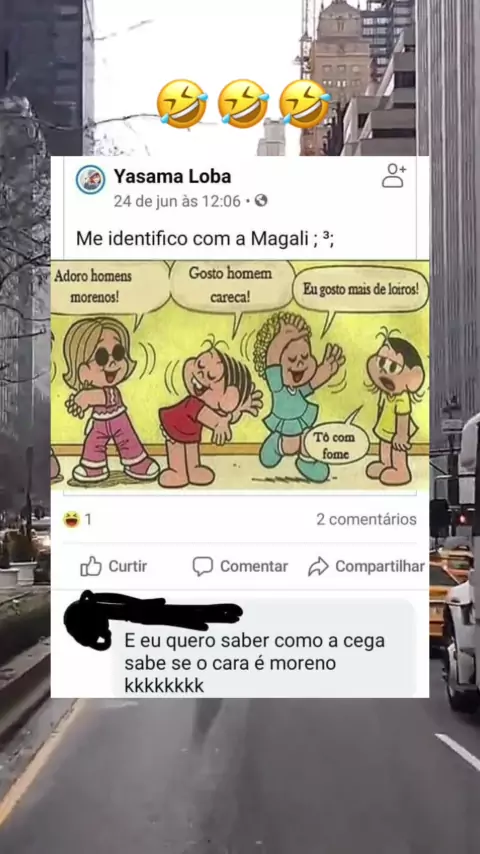
Task: Open the Magali comic image
Action: point(240,375)
